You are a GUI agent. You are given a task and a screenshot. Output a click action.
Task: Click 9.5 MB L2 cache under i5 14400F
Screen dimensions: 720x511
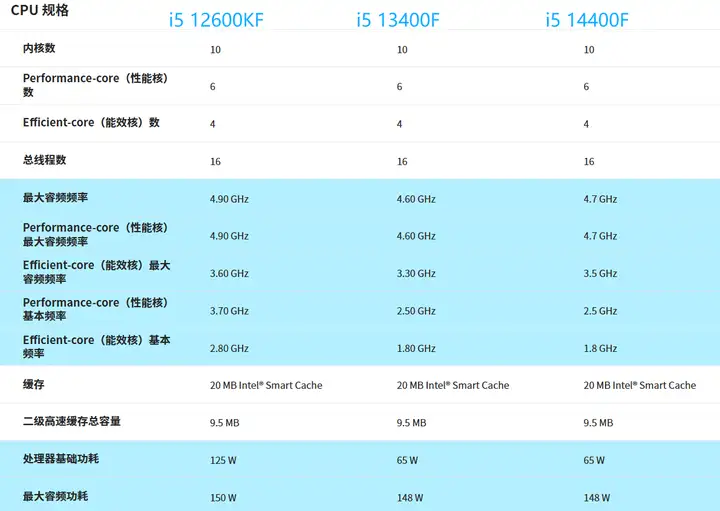pyautogui.click(x=598, y=423)
